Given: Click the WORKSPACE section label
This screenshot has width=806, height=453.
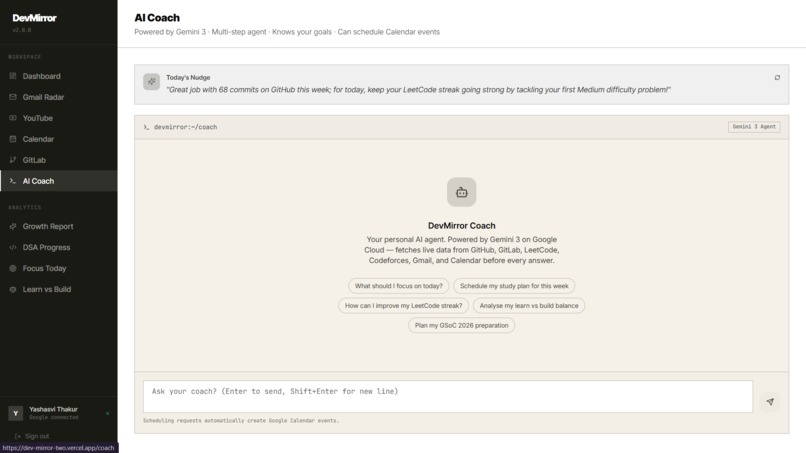Looking at the screenshot, I should pos(25,57).
